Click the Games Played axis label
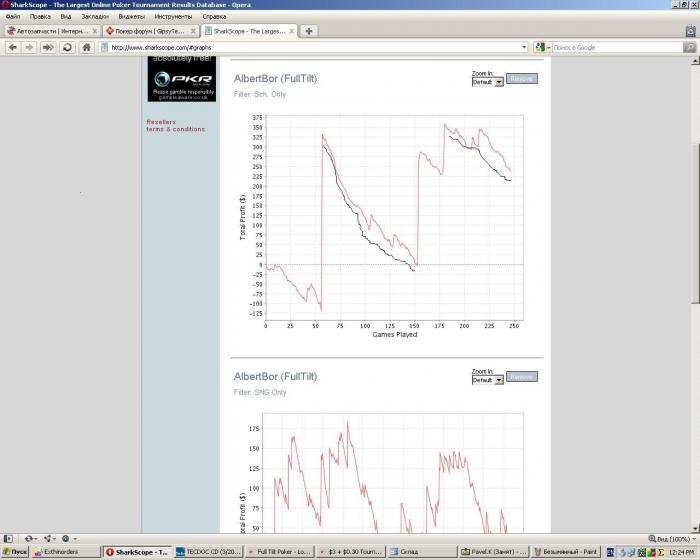700x560 pixels. [395, 334]
